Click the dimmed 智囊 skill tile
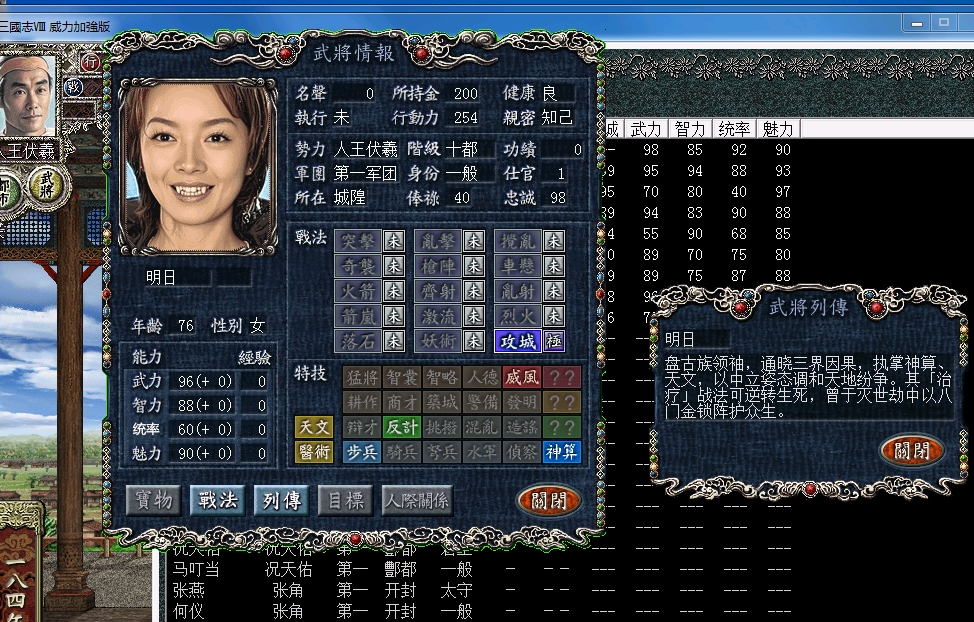Image resolution: width=974 pixels, height=622 pixels. point(401,377)
